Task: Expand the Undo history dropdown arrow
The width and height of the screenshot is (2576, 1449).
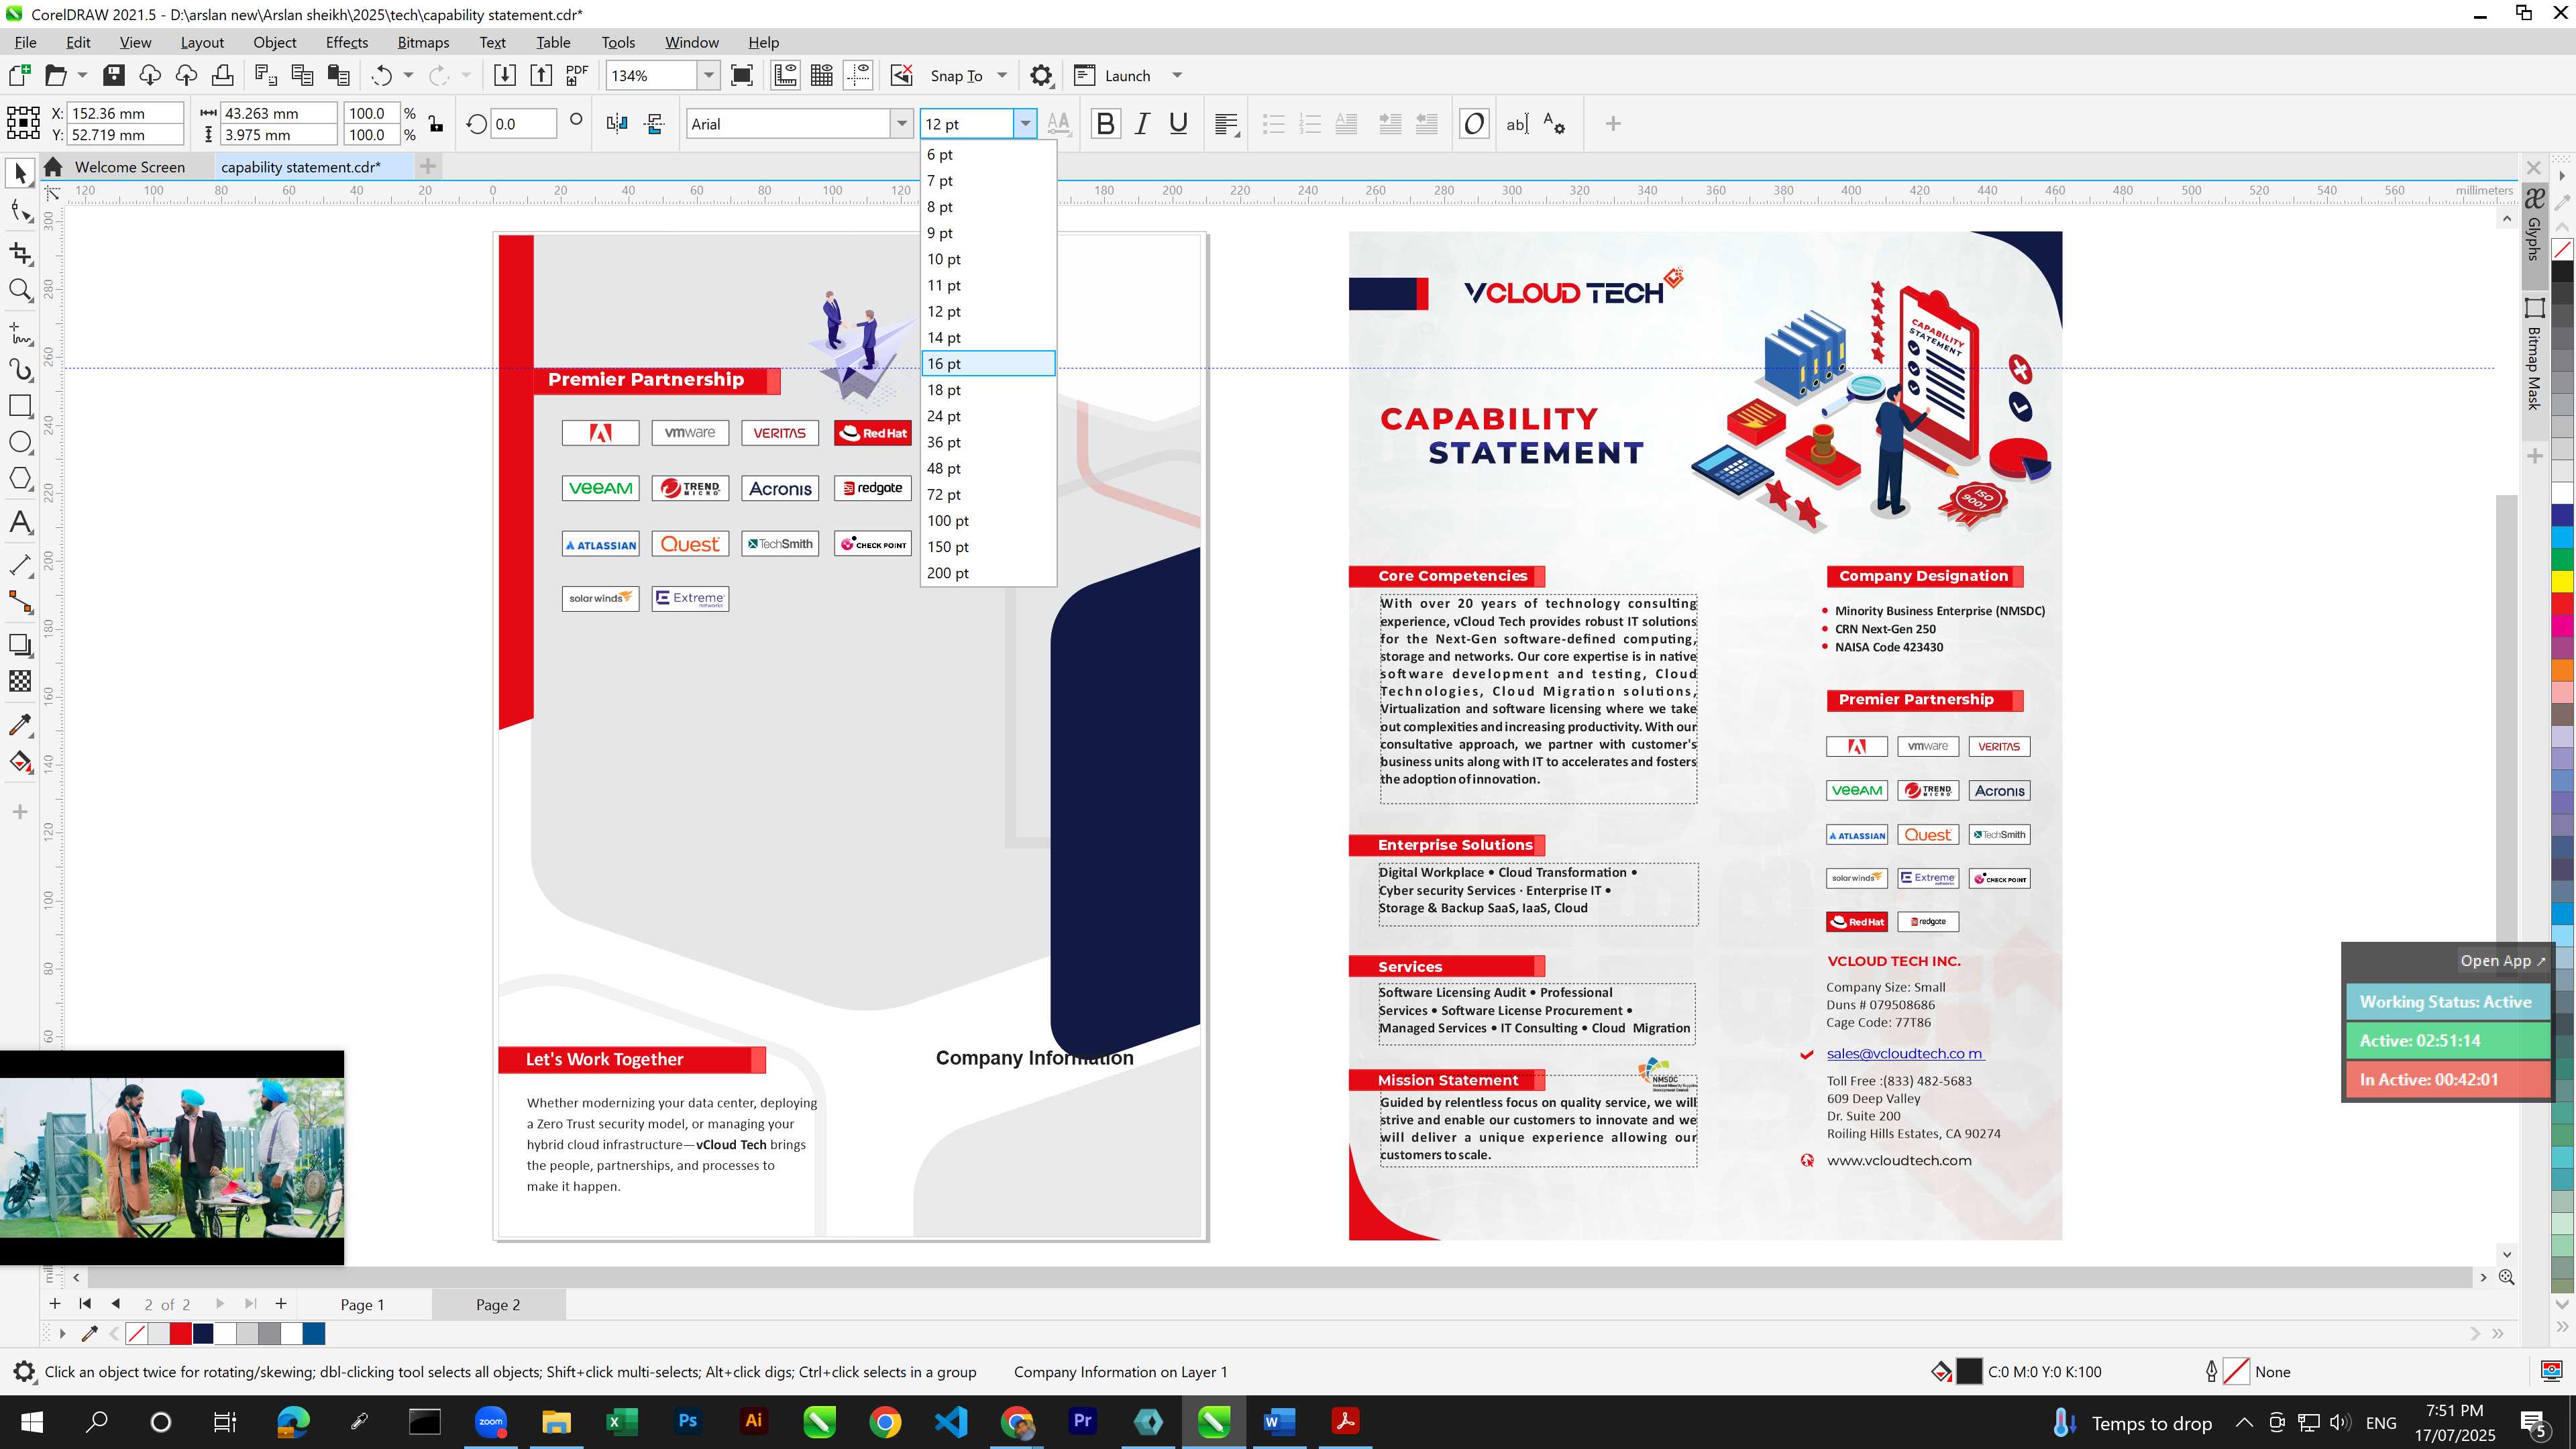Action: click(x=408, y=75)
